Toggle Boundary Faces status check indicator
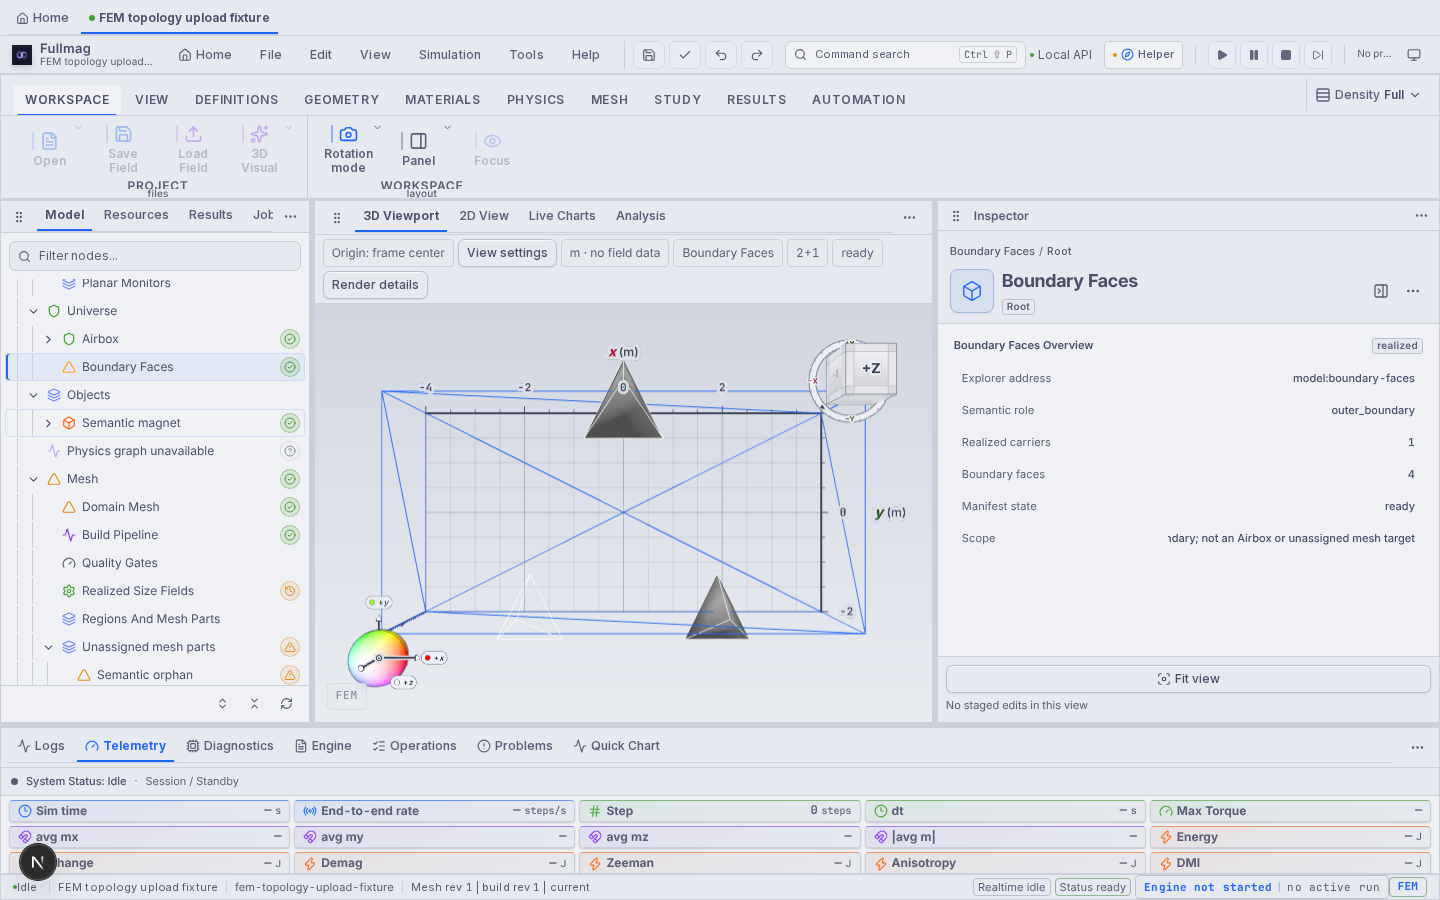Screen dimensions: 1440x900 290,367
